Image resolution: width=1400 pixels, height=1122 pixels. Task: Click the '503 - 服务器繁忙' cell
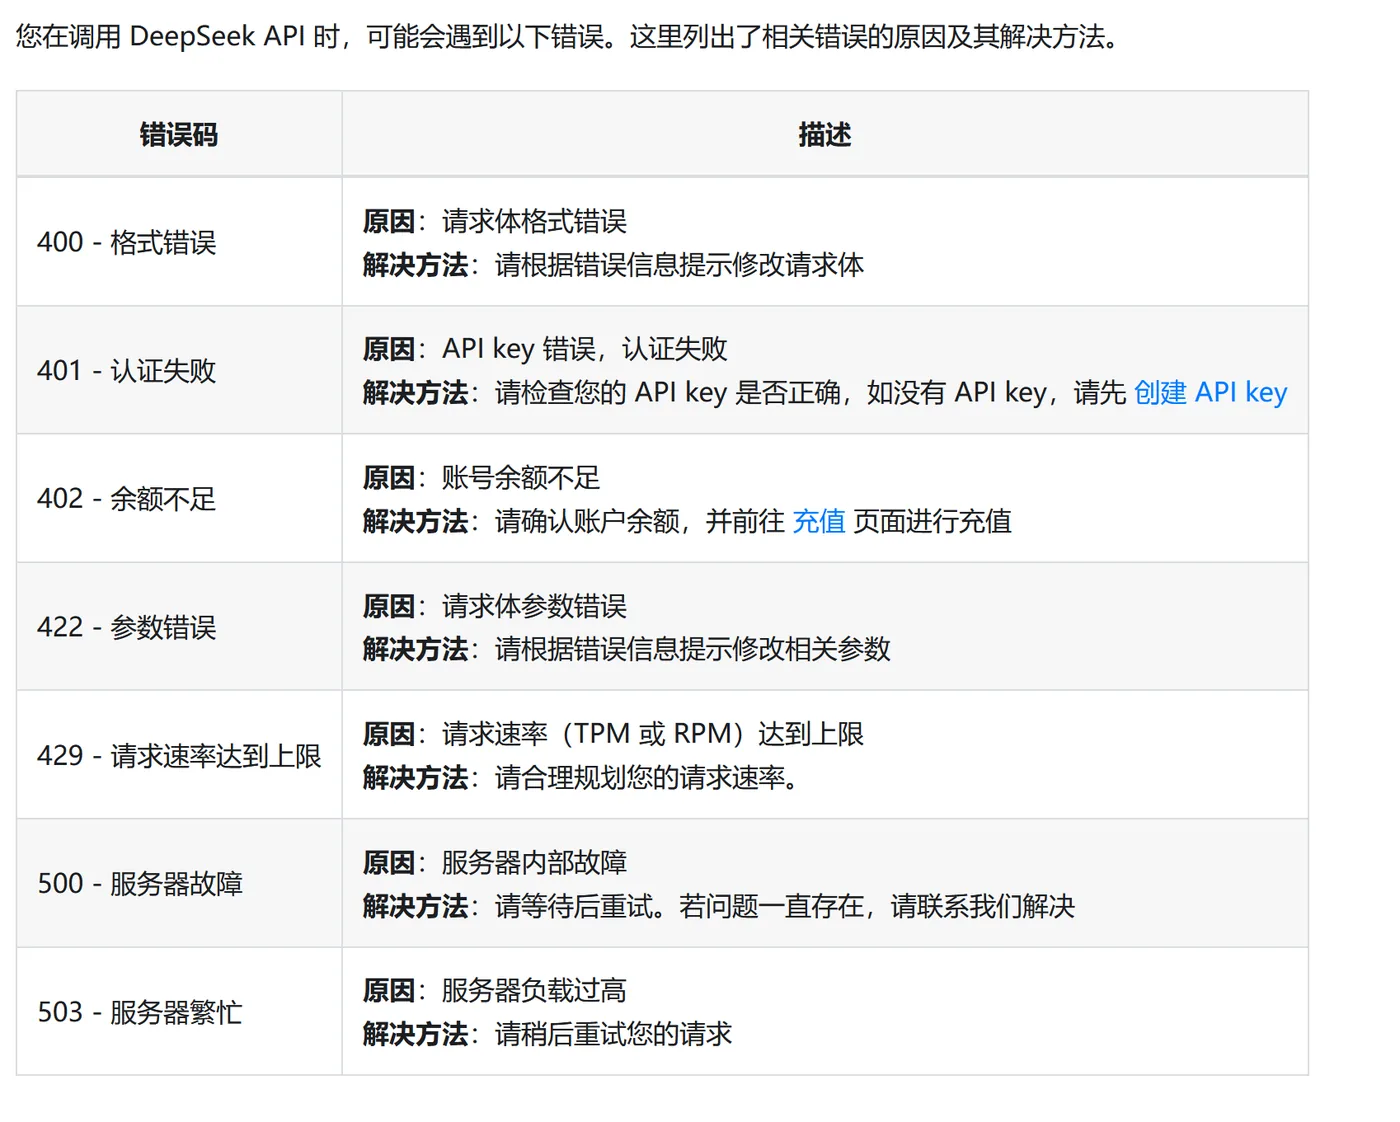[x=179, y=1011]
